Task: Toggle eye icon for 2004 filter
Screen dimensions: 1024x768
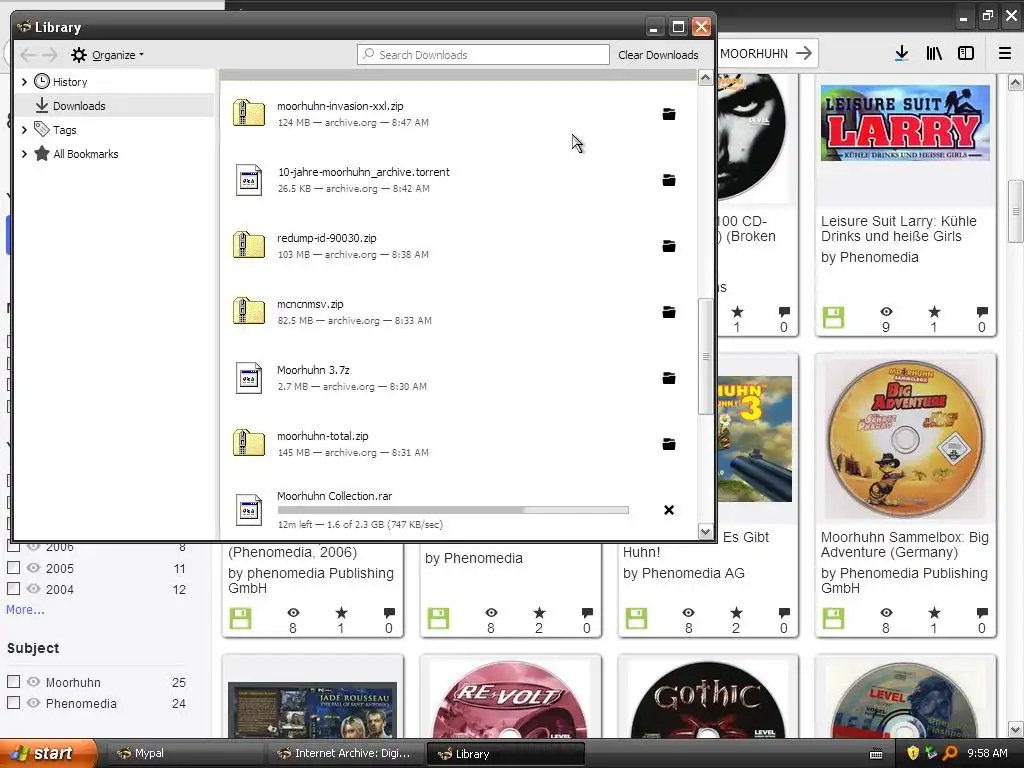Action: click(33, 588)
